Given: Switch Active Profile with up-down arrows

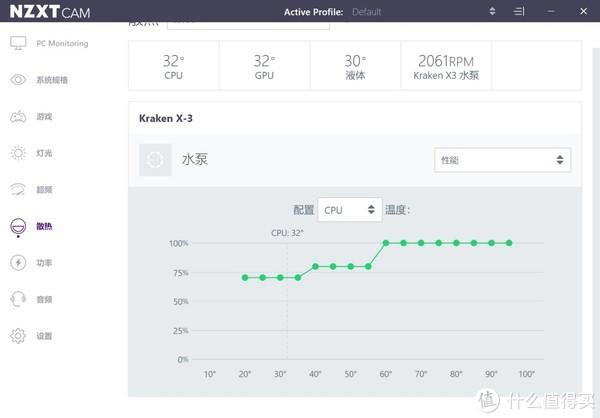Looking at the screenshot, I should click(x=492, y=11).
